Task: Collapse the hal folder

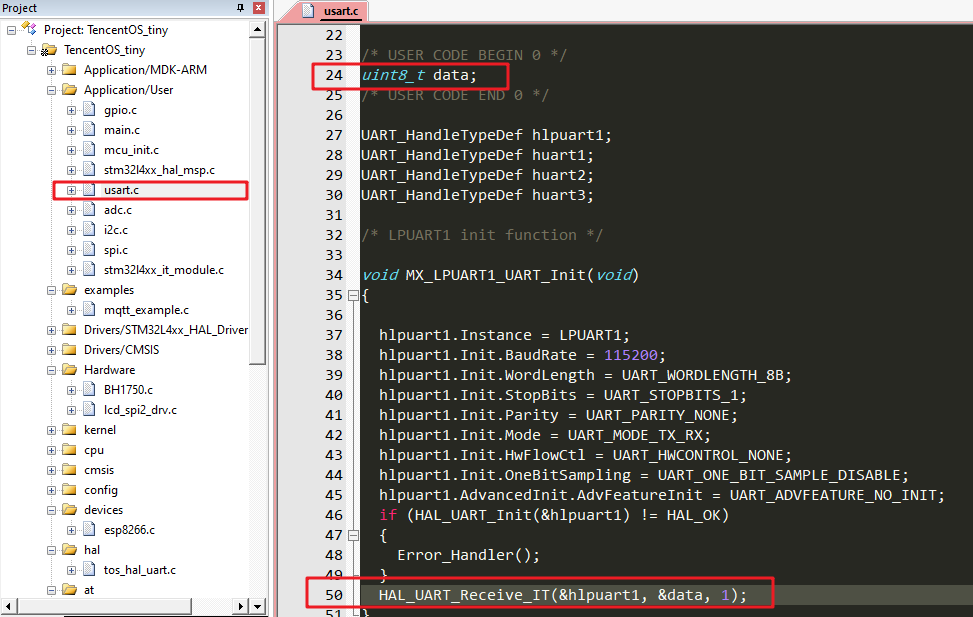Action: coord(52,550)
